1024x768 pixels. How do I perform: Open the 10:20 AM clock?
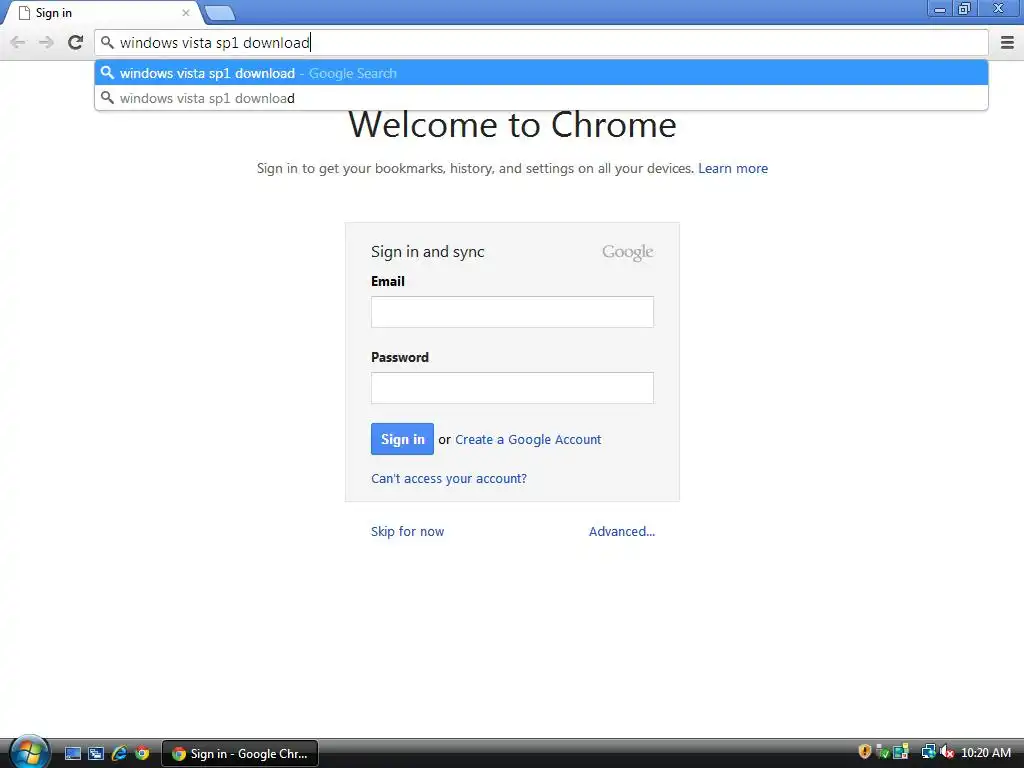point(985,753)
